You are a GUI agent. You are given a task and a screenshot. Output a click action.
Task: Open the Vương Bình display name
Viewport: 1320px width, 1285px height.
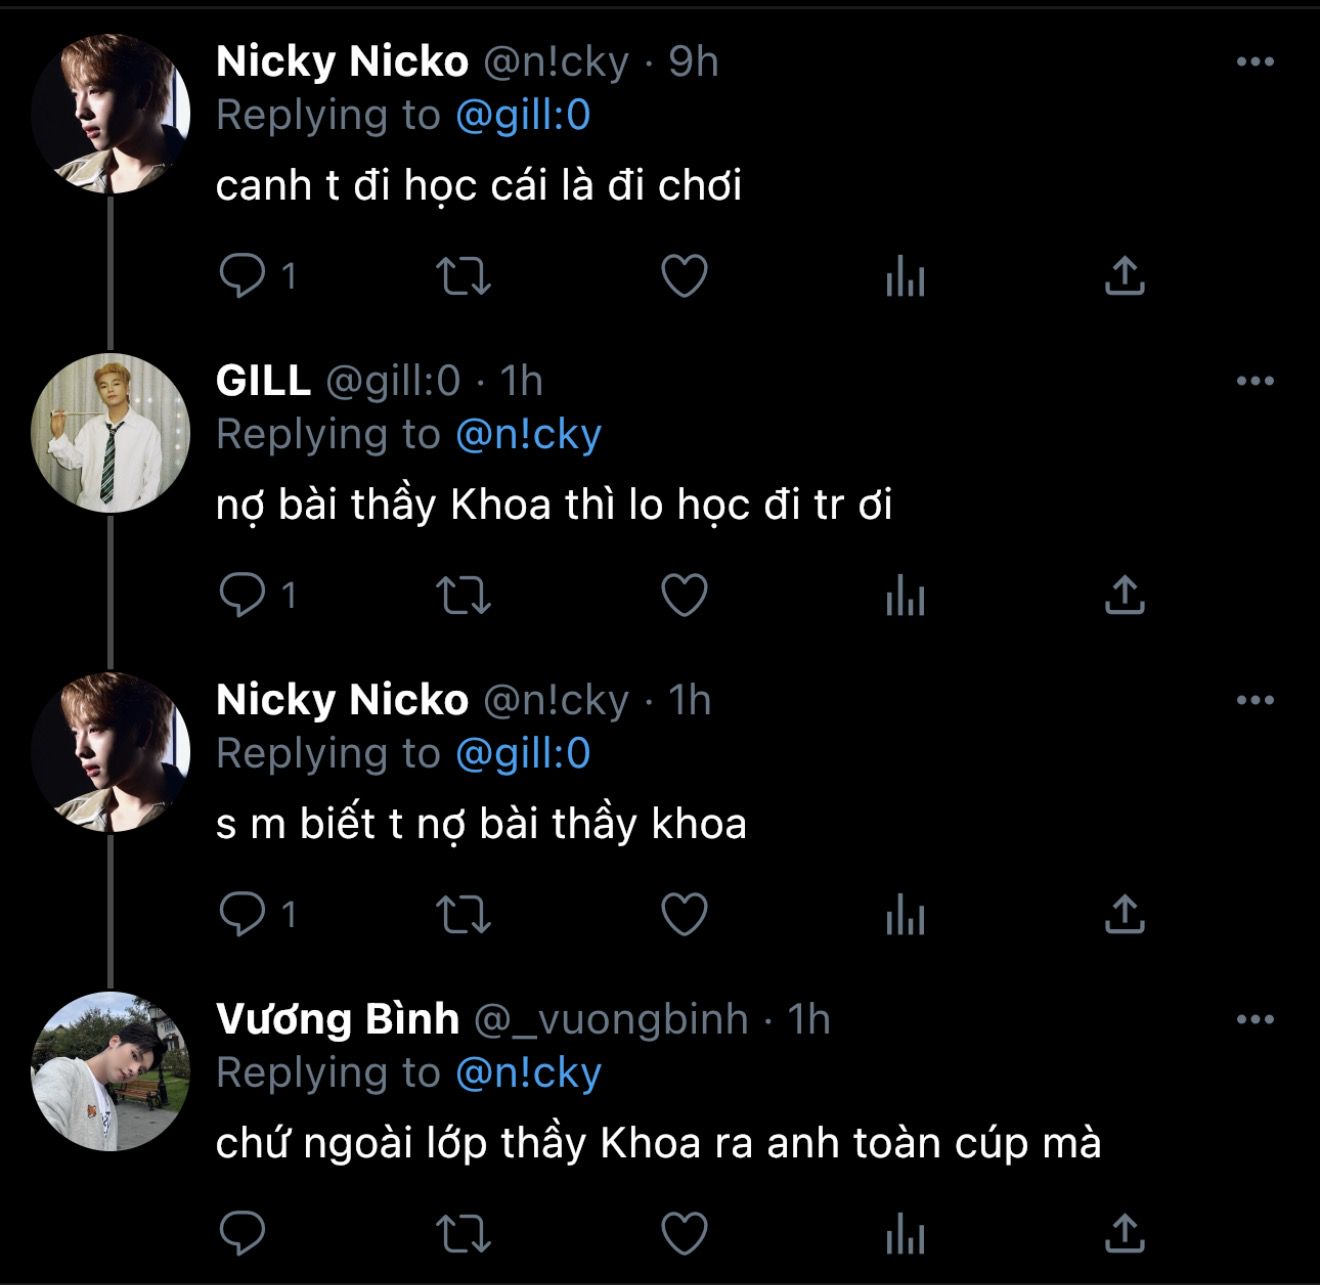click(337, 1019)
